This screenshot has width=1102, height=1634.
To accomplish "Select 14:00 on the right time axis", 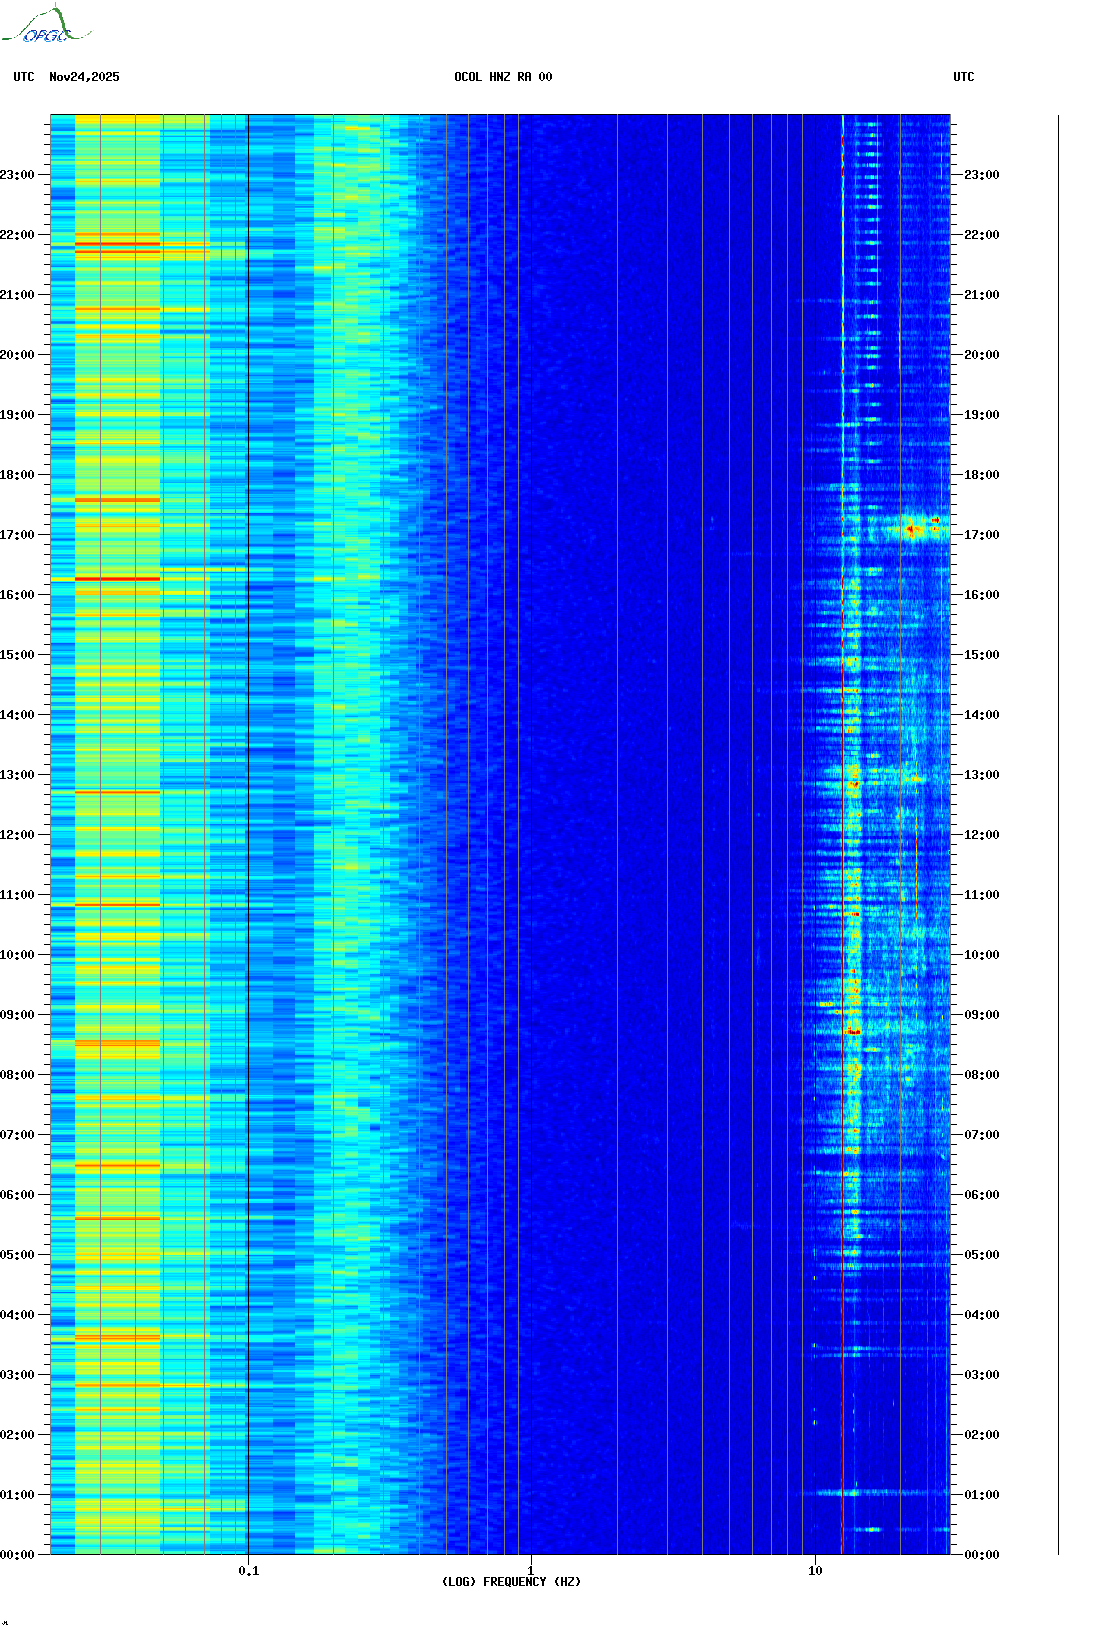I will (982, 715).
